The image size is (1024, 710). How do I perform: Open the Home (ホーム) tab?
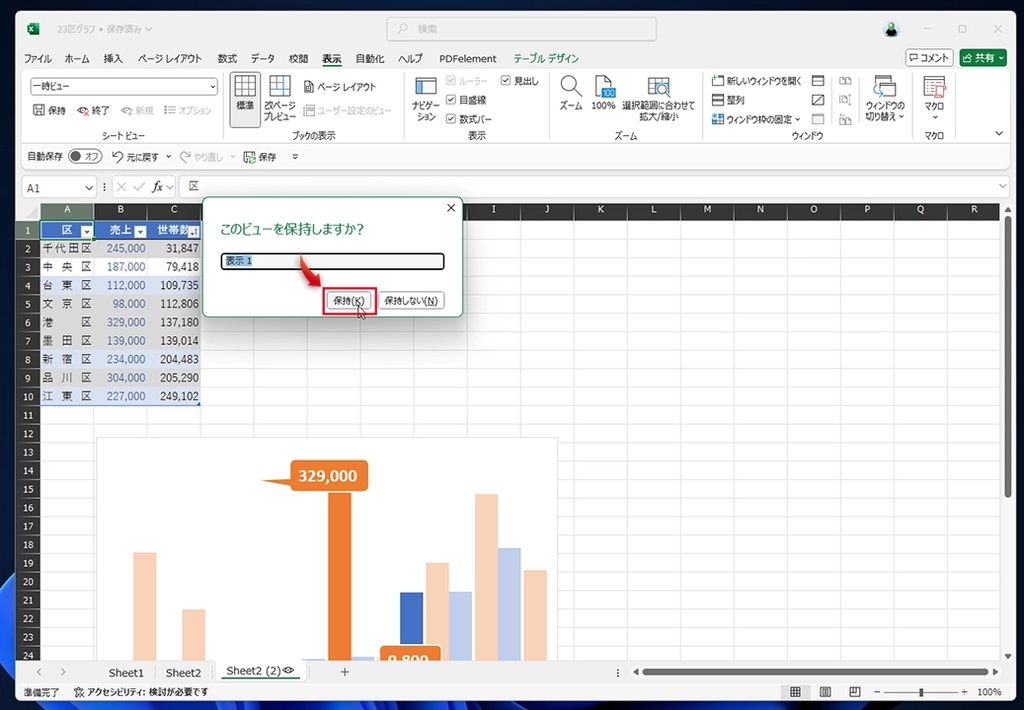(77, 58)
